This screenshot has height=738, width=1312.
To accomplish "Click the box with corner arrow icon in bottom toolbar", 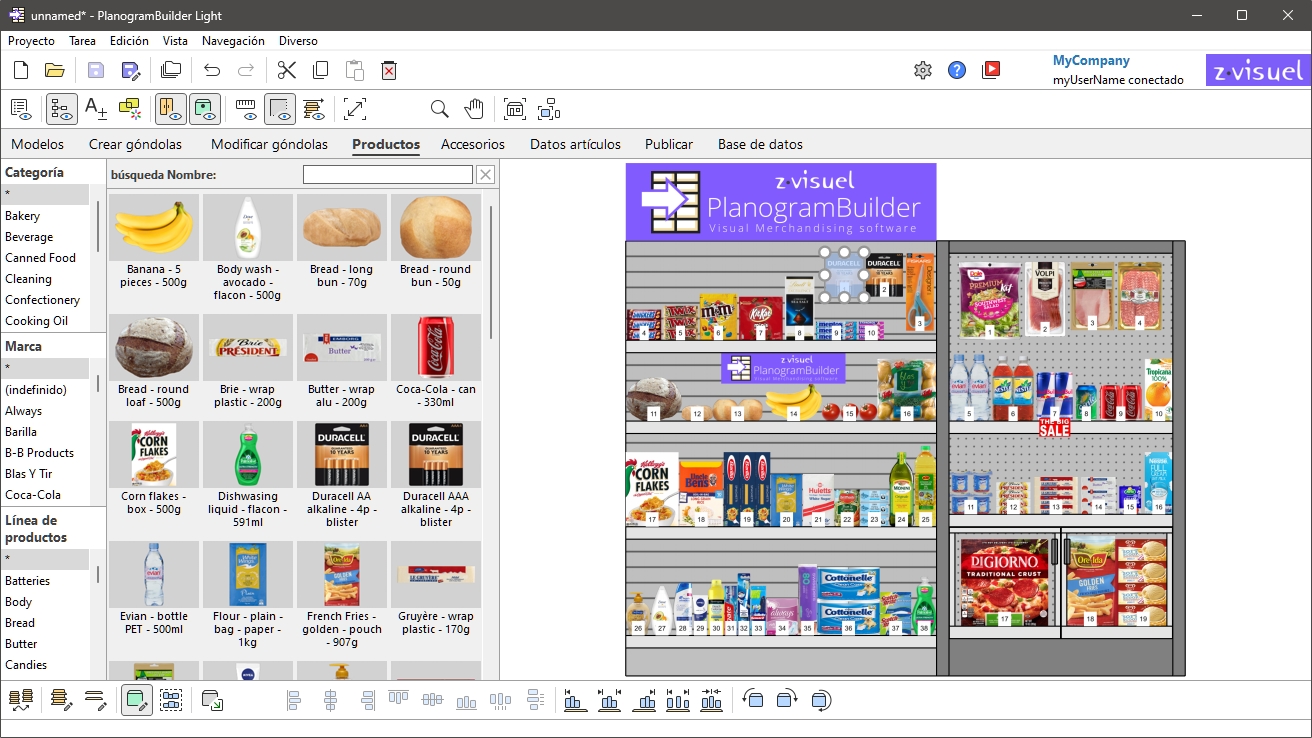I will coord(212,700).
